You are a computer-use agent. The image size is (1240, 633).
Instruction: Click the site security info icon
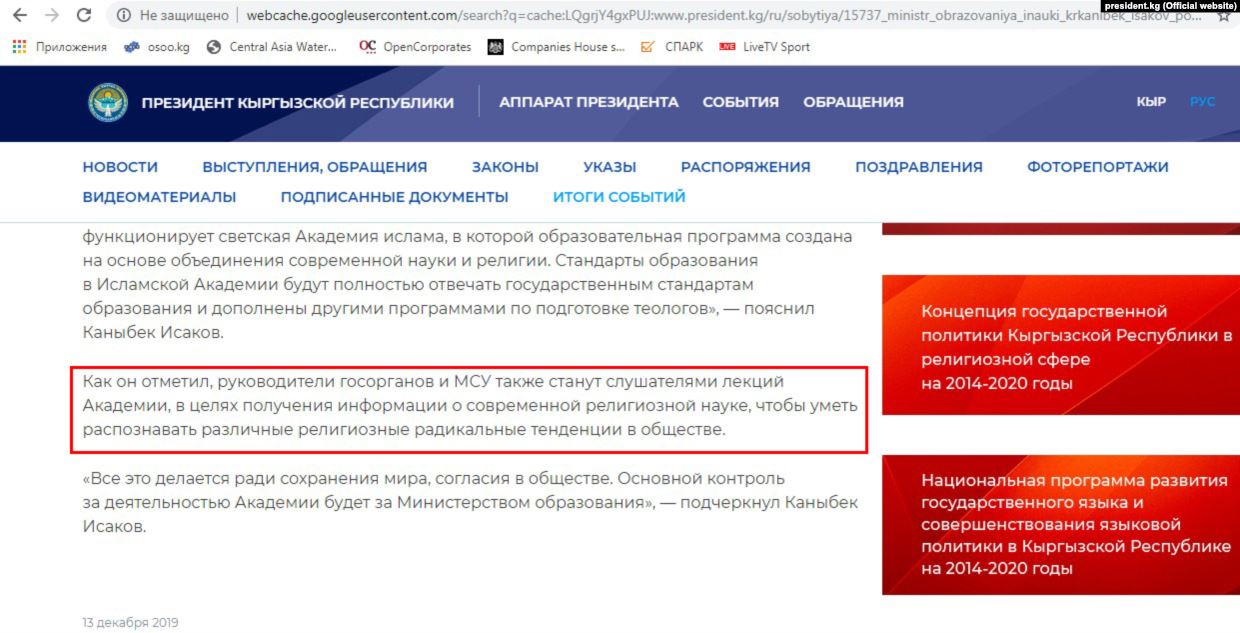(124, 16)
